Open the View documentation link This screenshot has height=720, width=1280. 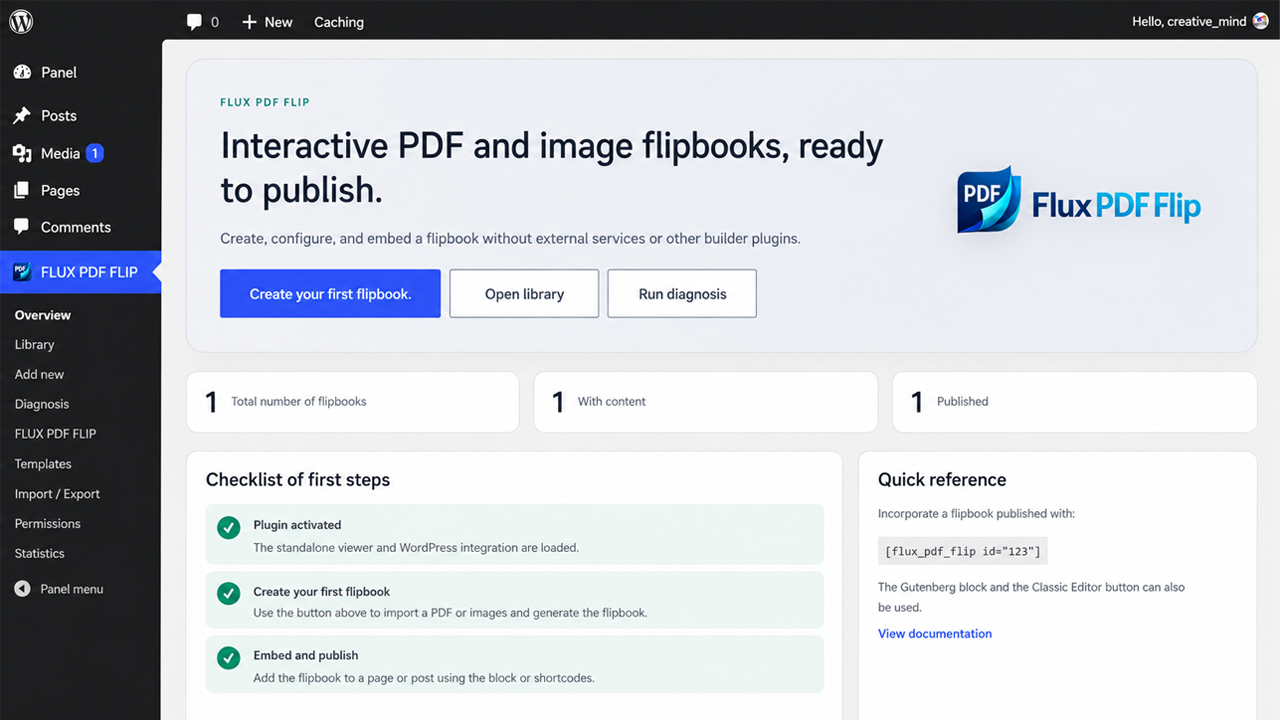click(935, 634)
